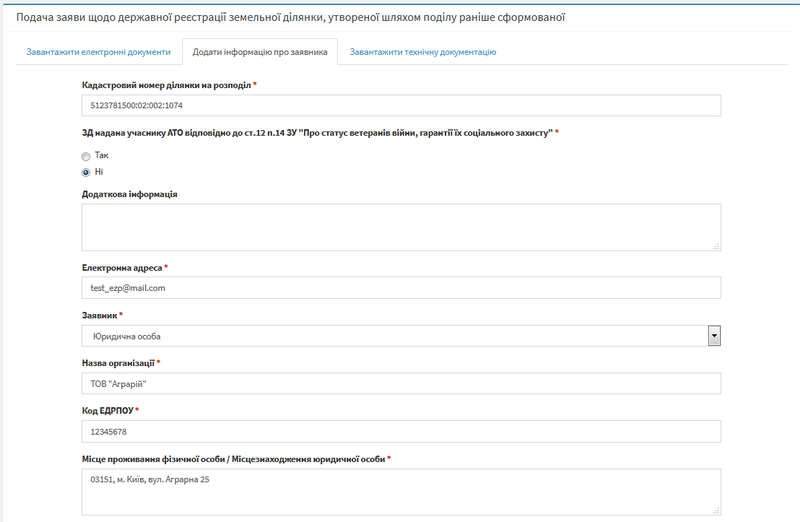Focus the cadastral number field 5123781500:02:002:1074
This screenshot has width=800, height=522.
click(400, 106)
